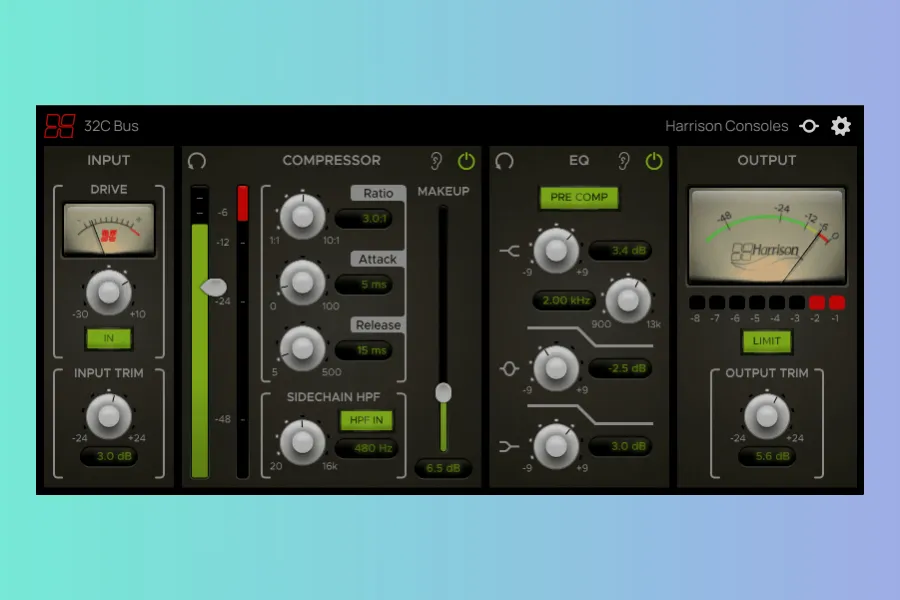Screen dimensions: 900x600
Task: Click the Output Trim knob
Action: click(766, 415)
